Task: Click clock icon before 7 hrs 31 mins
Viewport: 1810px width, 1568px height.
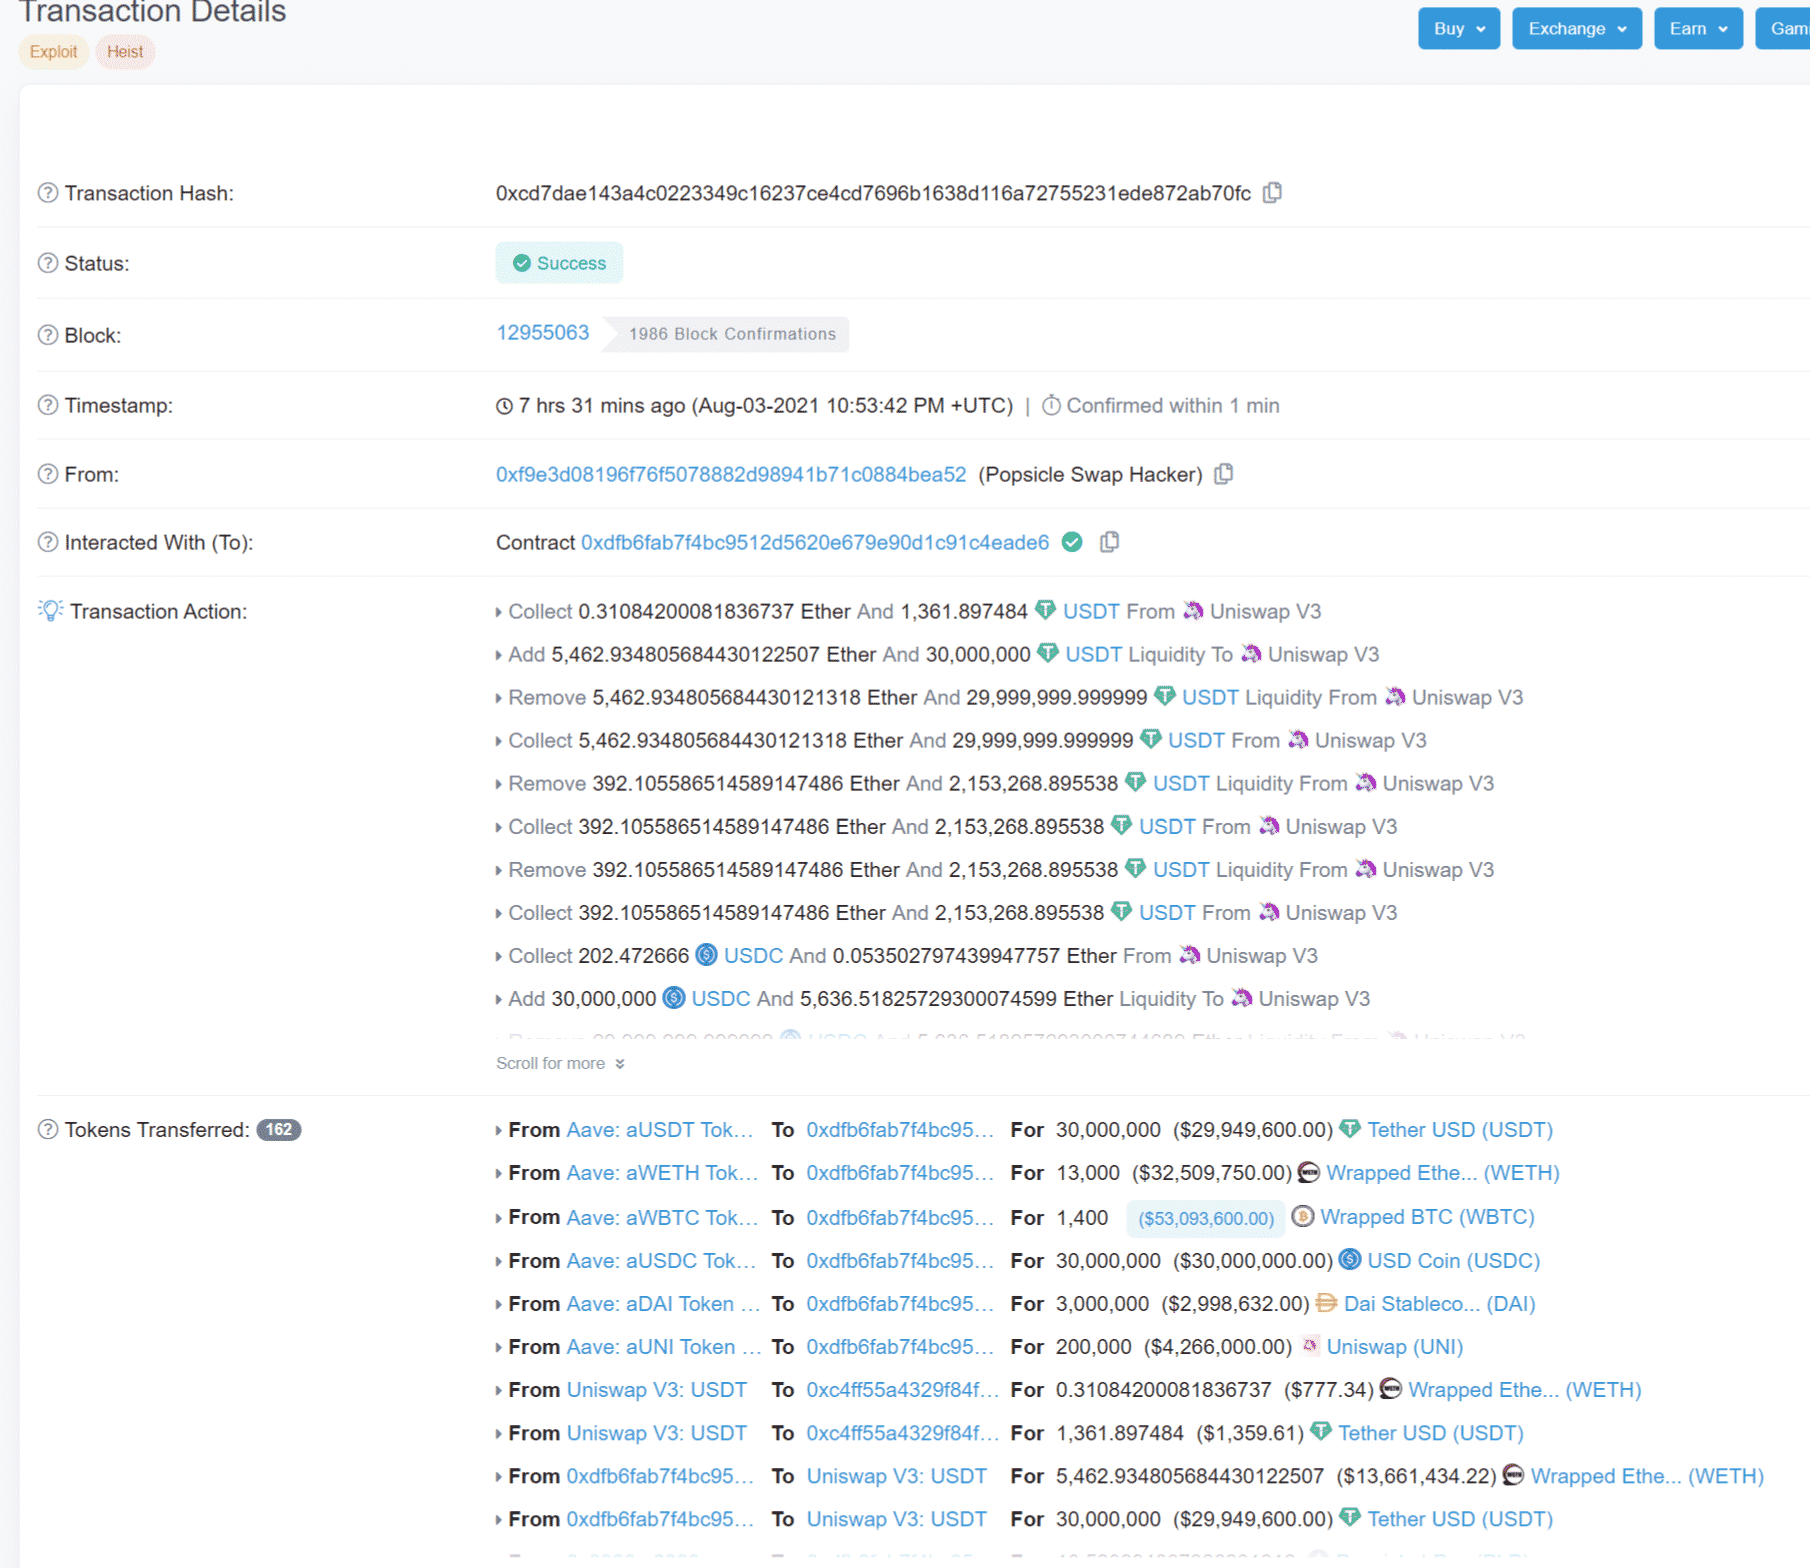Action: coord(505,406)
